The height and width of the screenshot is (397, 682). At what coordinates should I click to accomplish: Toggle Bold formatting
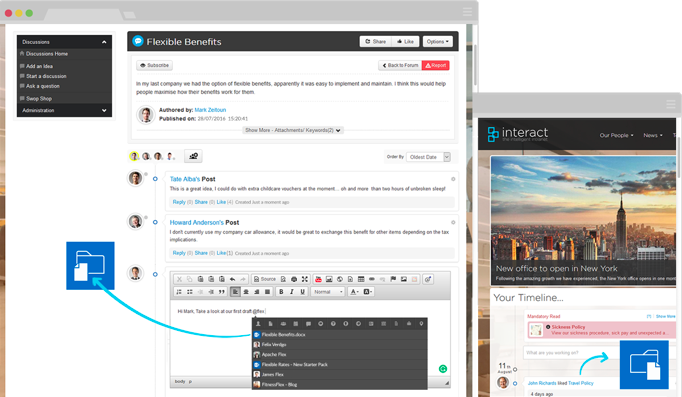281,292
